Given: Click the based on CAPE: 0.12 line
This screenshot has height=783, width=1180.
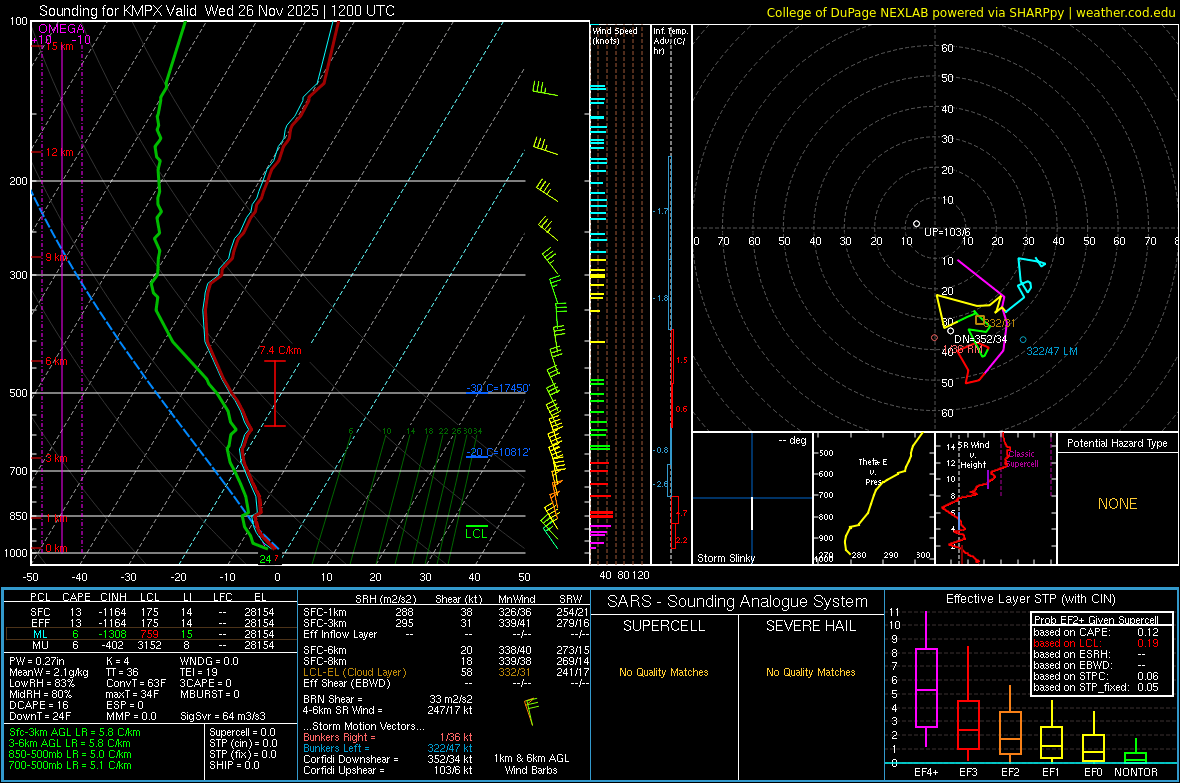Looking at the screenshot, I should 1096,632.
